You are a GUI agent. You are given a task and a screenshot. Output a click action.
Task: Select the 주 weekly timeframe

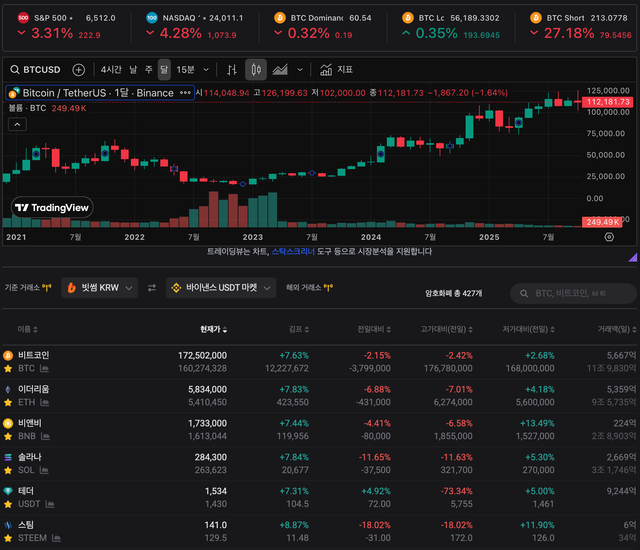click(149, 70)
